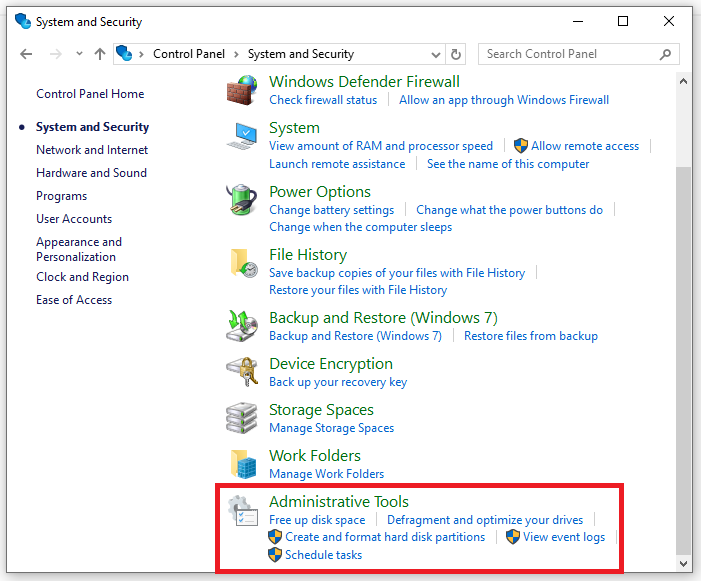Expand the address bar history dropdown

[435, 55]
